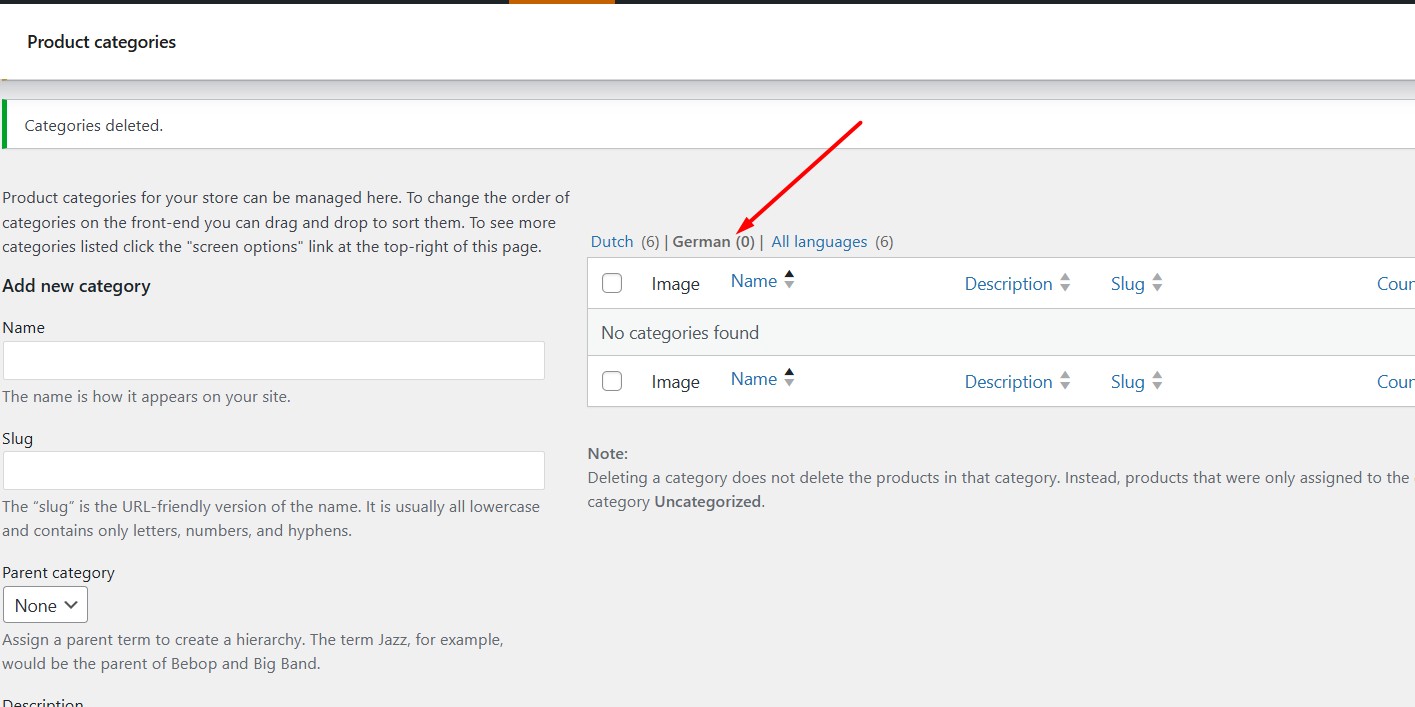Select the German language filter
Viewport: 1415px width, 707px height.
701,242
